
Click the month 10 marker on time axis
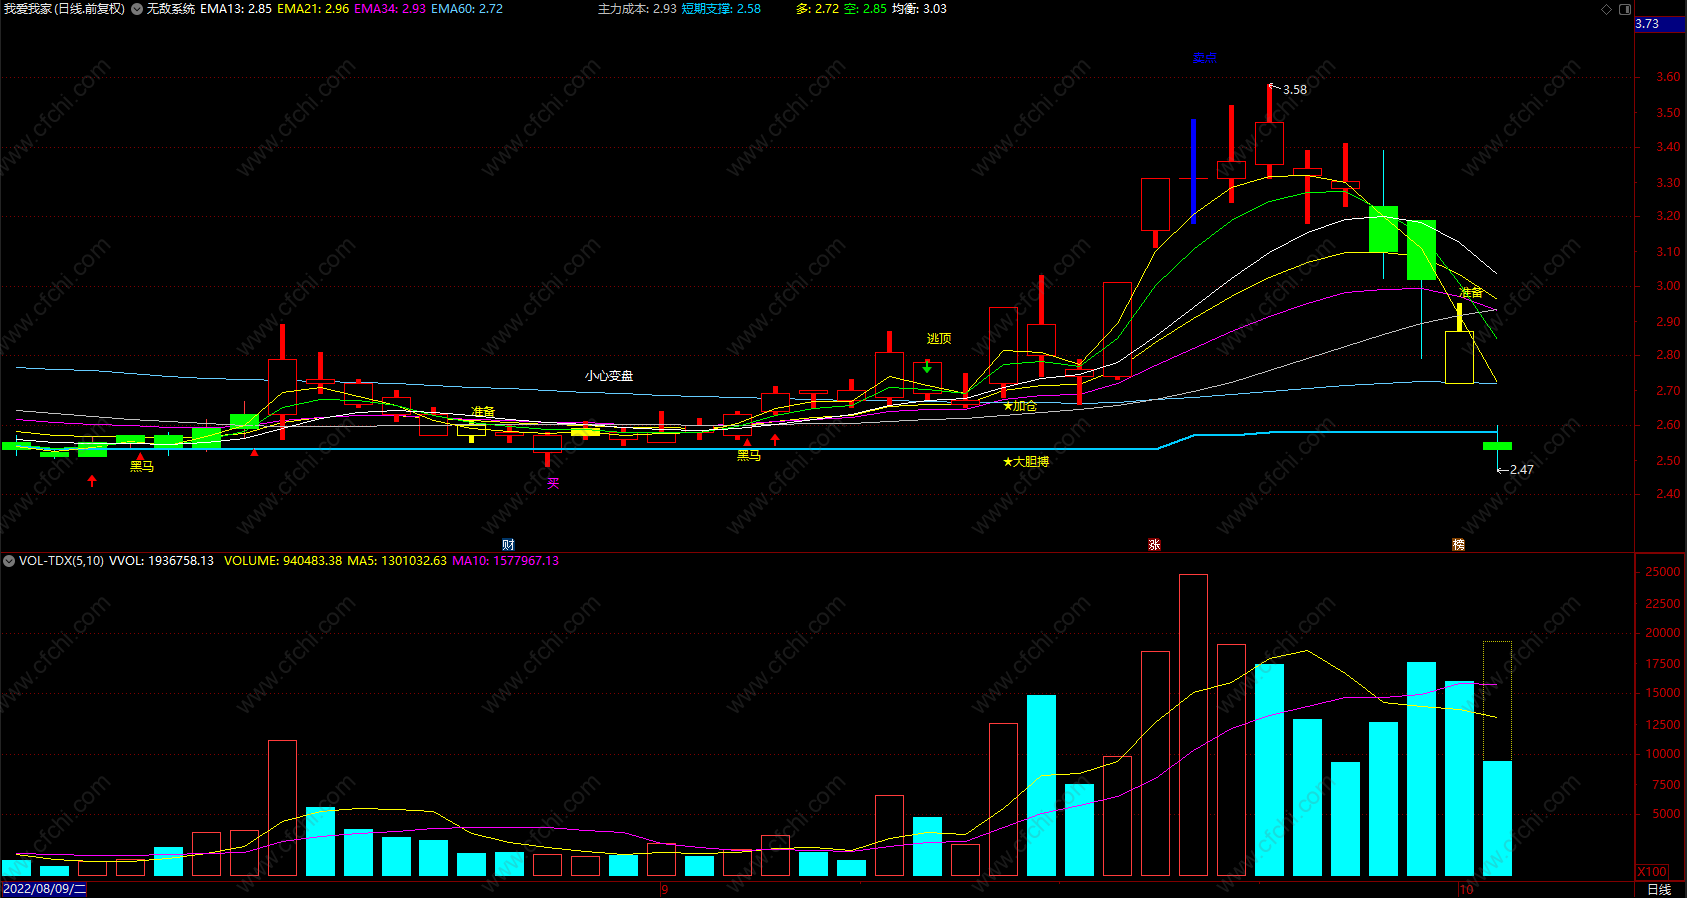(x=1467, y=889)
